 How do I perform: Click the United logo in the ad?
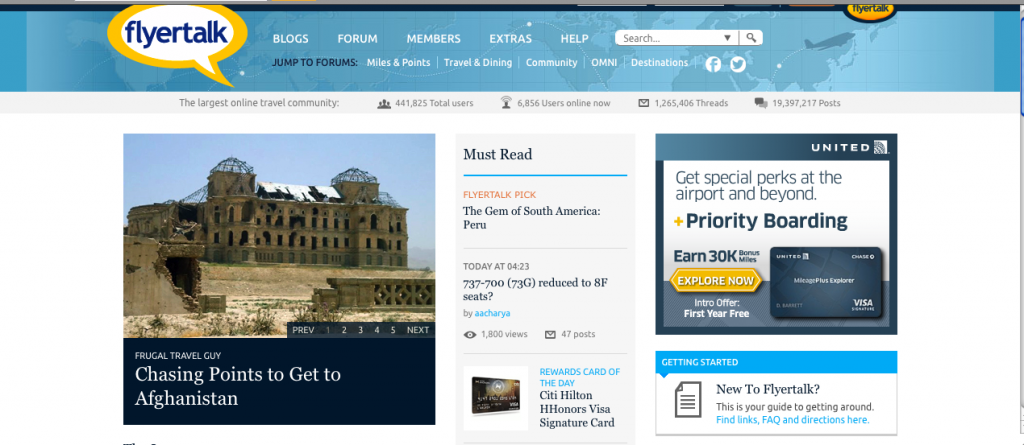click(850, 147)
